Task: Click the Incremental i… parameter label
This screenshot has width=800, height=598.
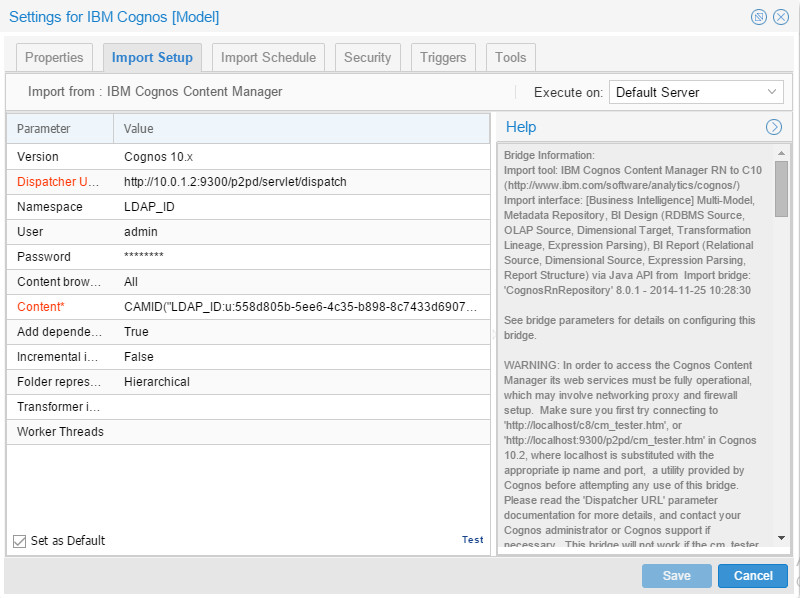Action: point(57,357)
